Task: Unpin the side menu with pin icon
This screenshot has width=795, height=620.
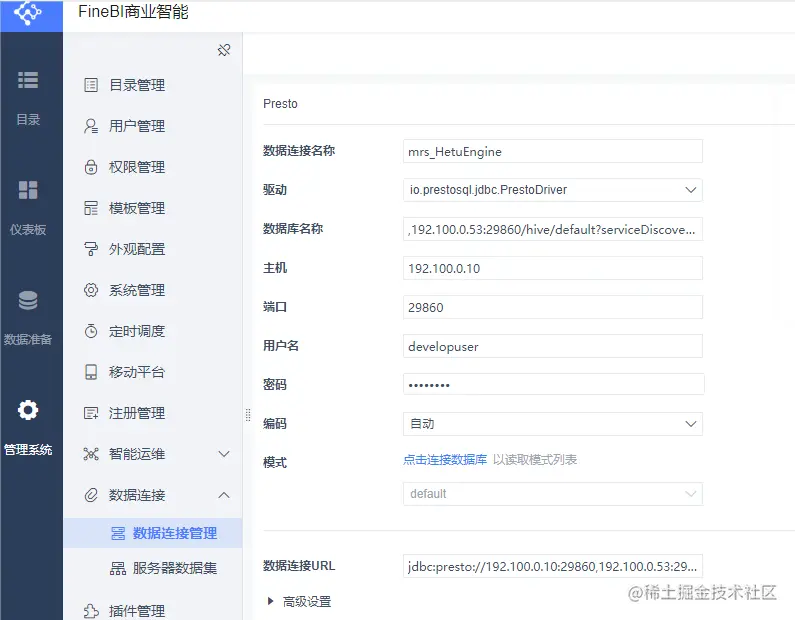Action: pyautogui.click(x=224, y=50)
